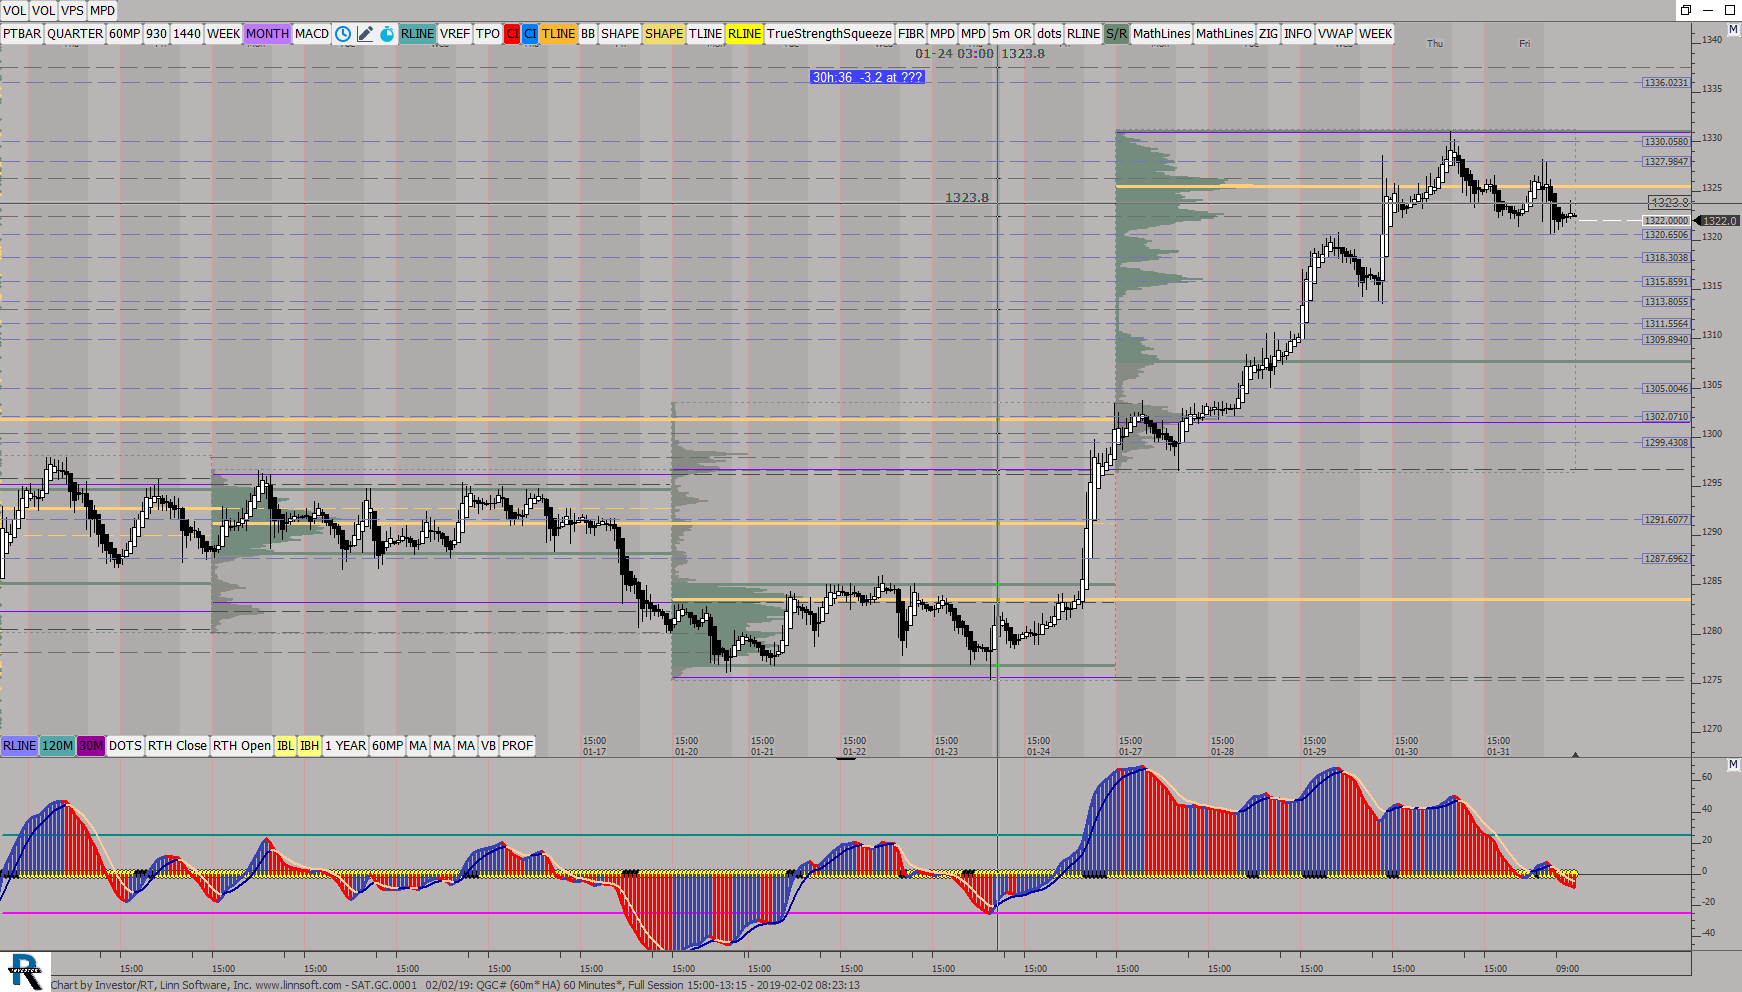The height and width of the screenshot is (992, 1742).
Task: Click the 1330.0580 price level label
Action: pyautogui.click(x=1666, y=142)
